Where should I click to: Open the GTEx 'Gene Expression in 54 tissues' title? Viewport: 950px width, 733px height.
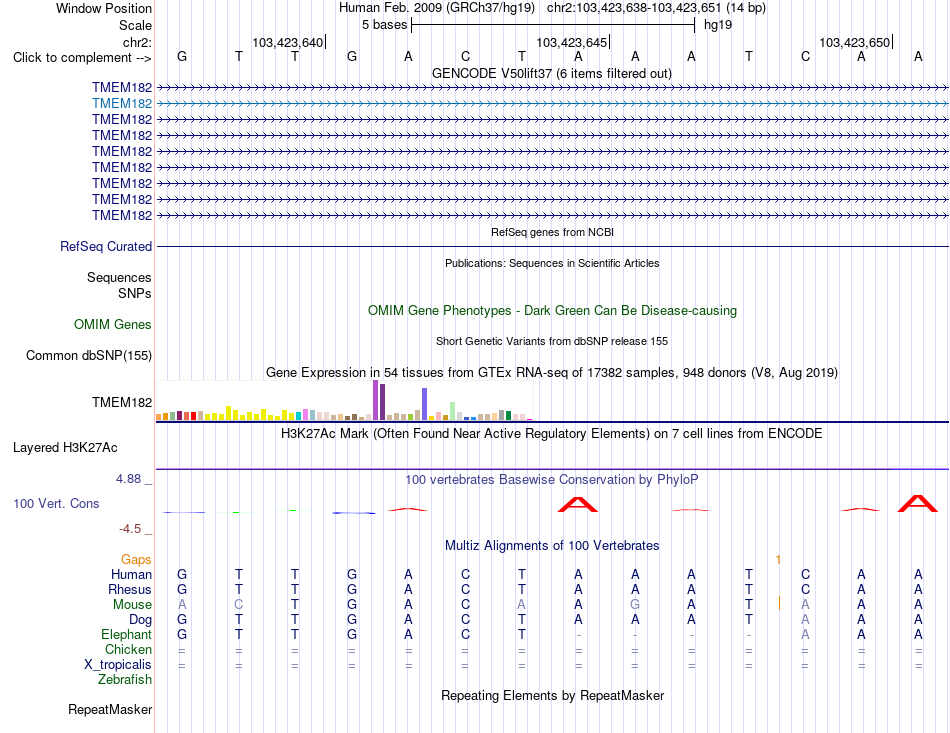(552, 373)
